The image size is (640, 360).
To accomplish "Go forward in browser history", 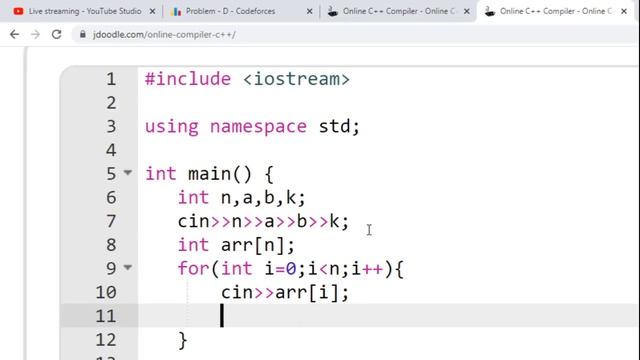I will point(36,35).
